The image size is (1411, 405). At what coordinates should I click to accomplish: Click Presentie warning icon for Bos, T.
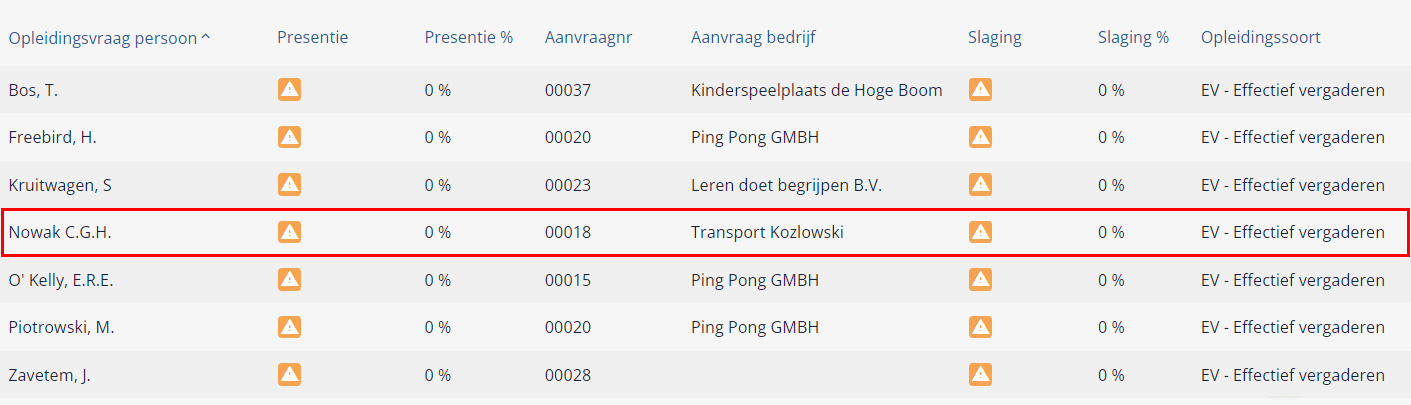[289, 90]
